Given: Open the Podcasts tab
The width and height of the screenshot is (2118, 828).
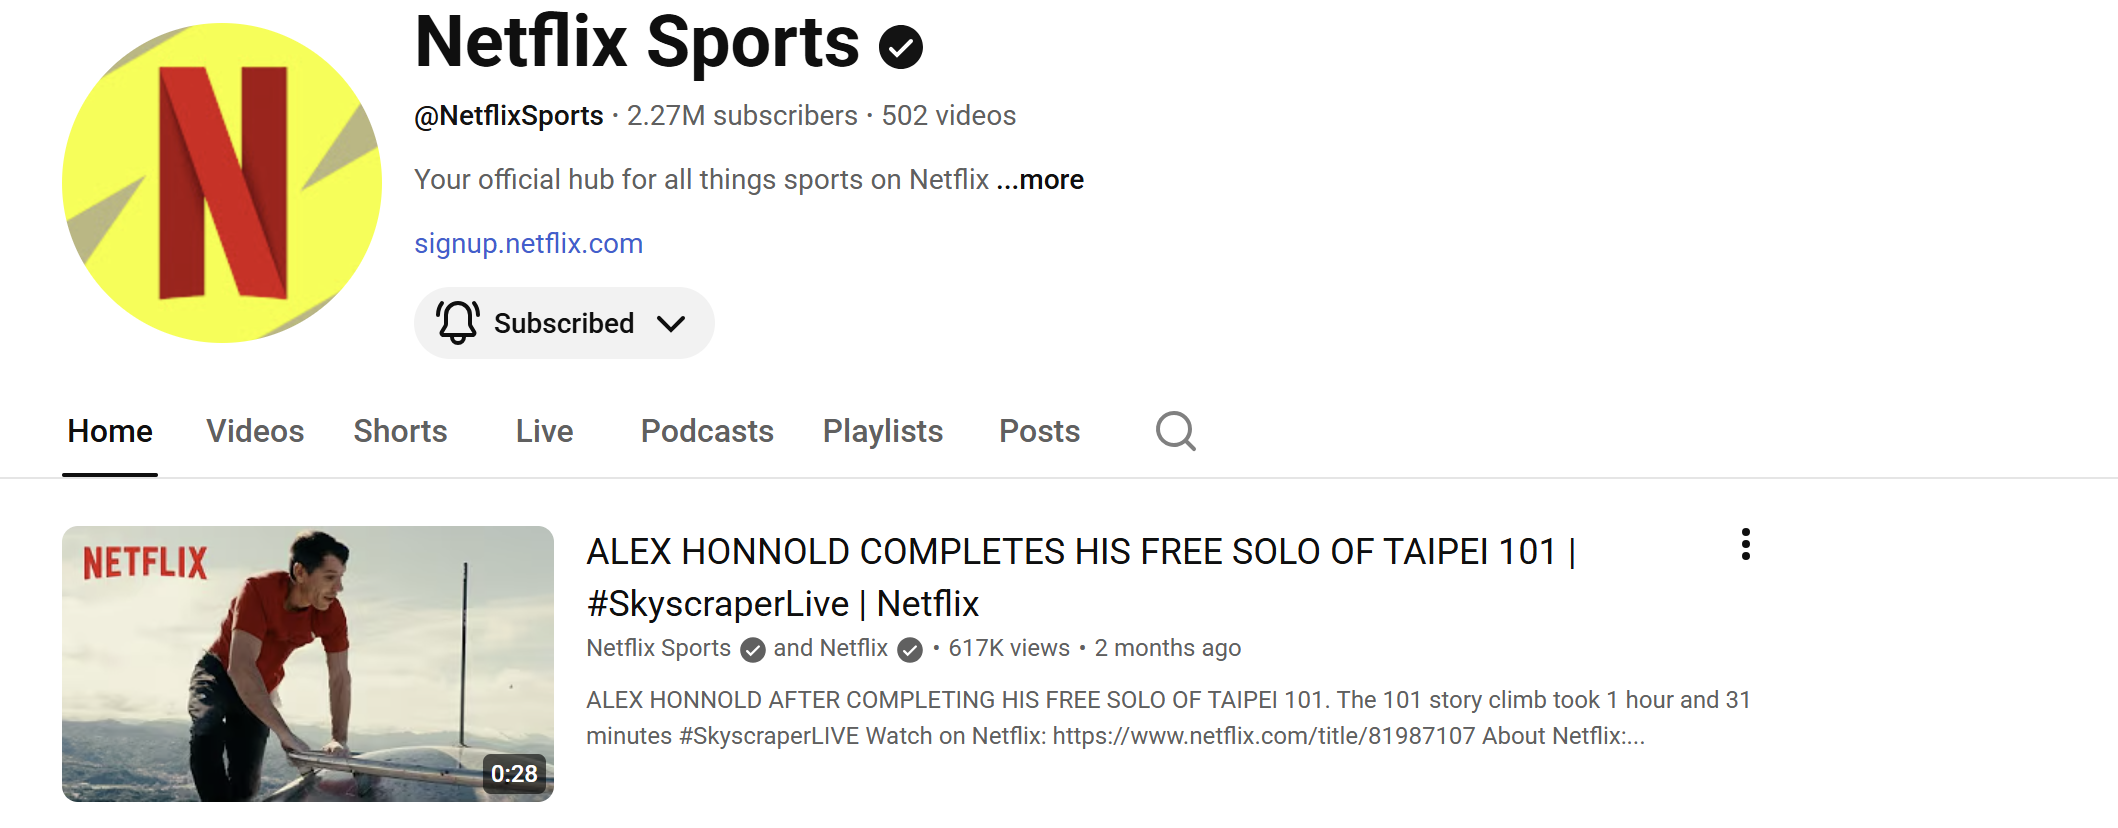Looking at the screenshot, I should [707, 431].
